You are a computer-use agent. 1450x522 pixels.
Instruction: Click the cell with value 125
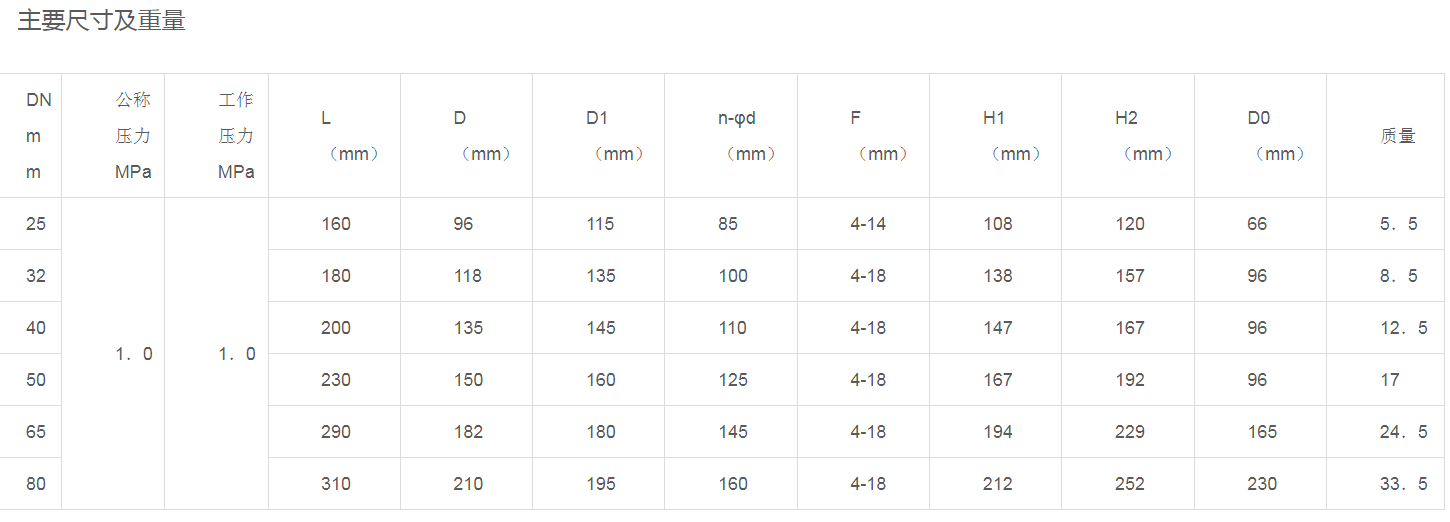[733, 380]
